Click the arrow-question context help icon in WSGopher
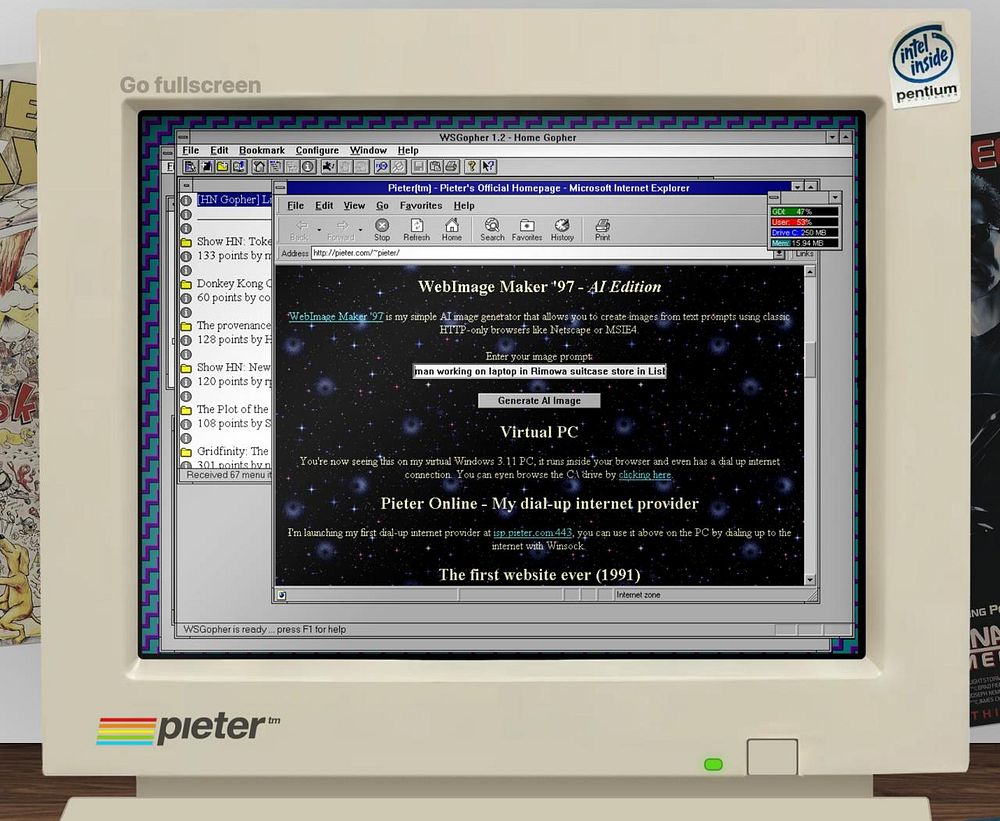The height and width of the screenshot is (821, 1000). click(488, 166)
